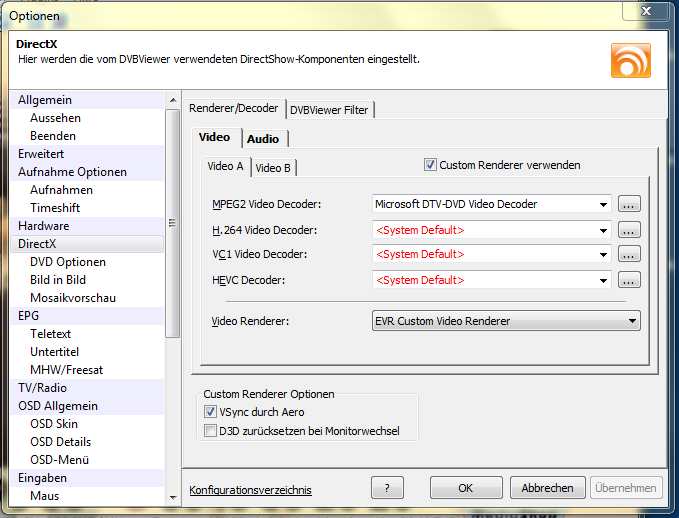Confirm settings with the OK button
The image size is (679, 518).
[x=465, y=488]
